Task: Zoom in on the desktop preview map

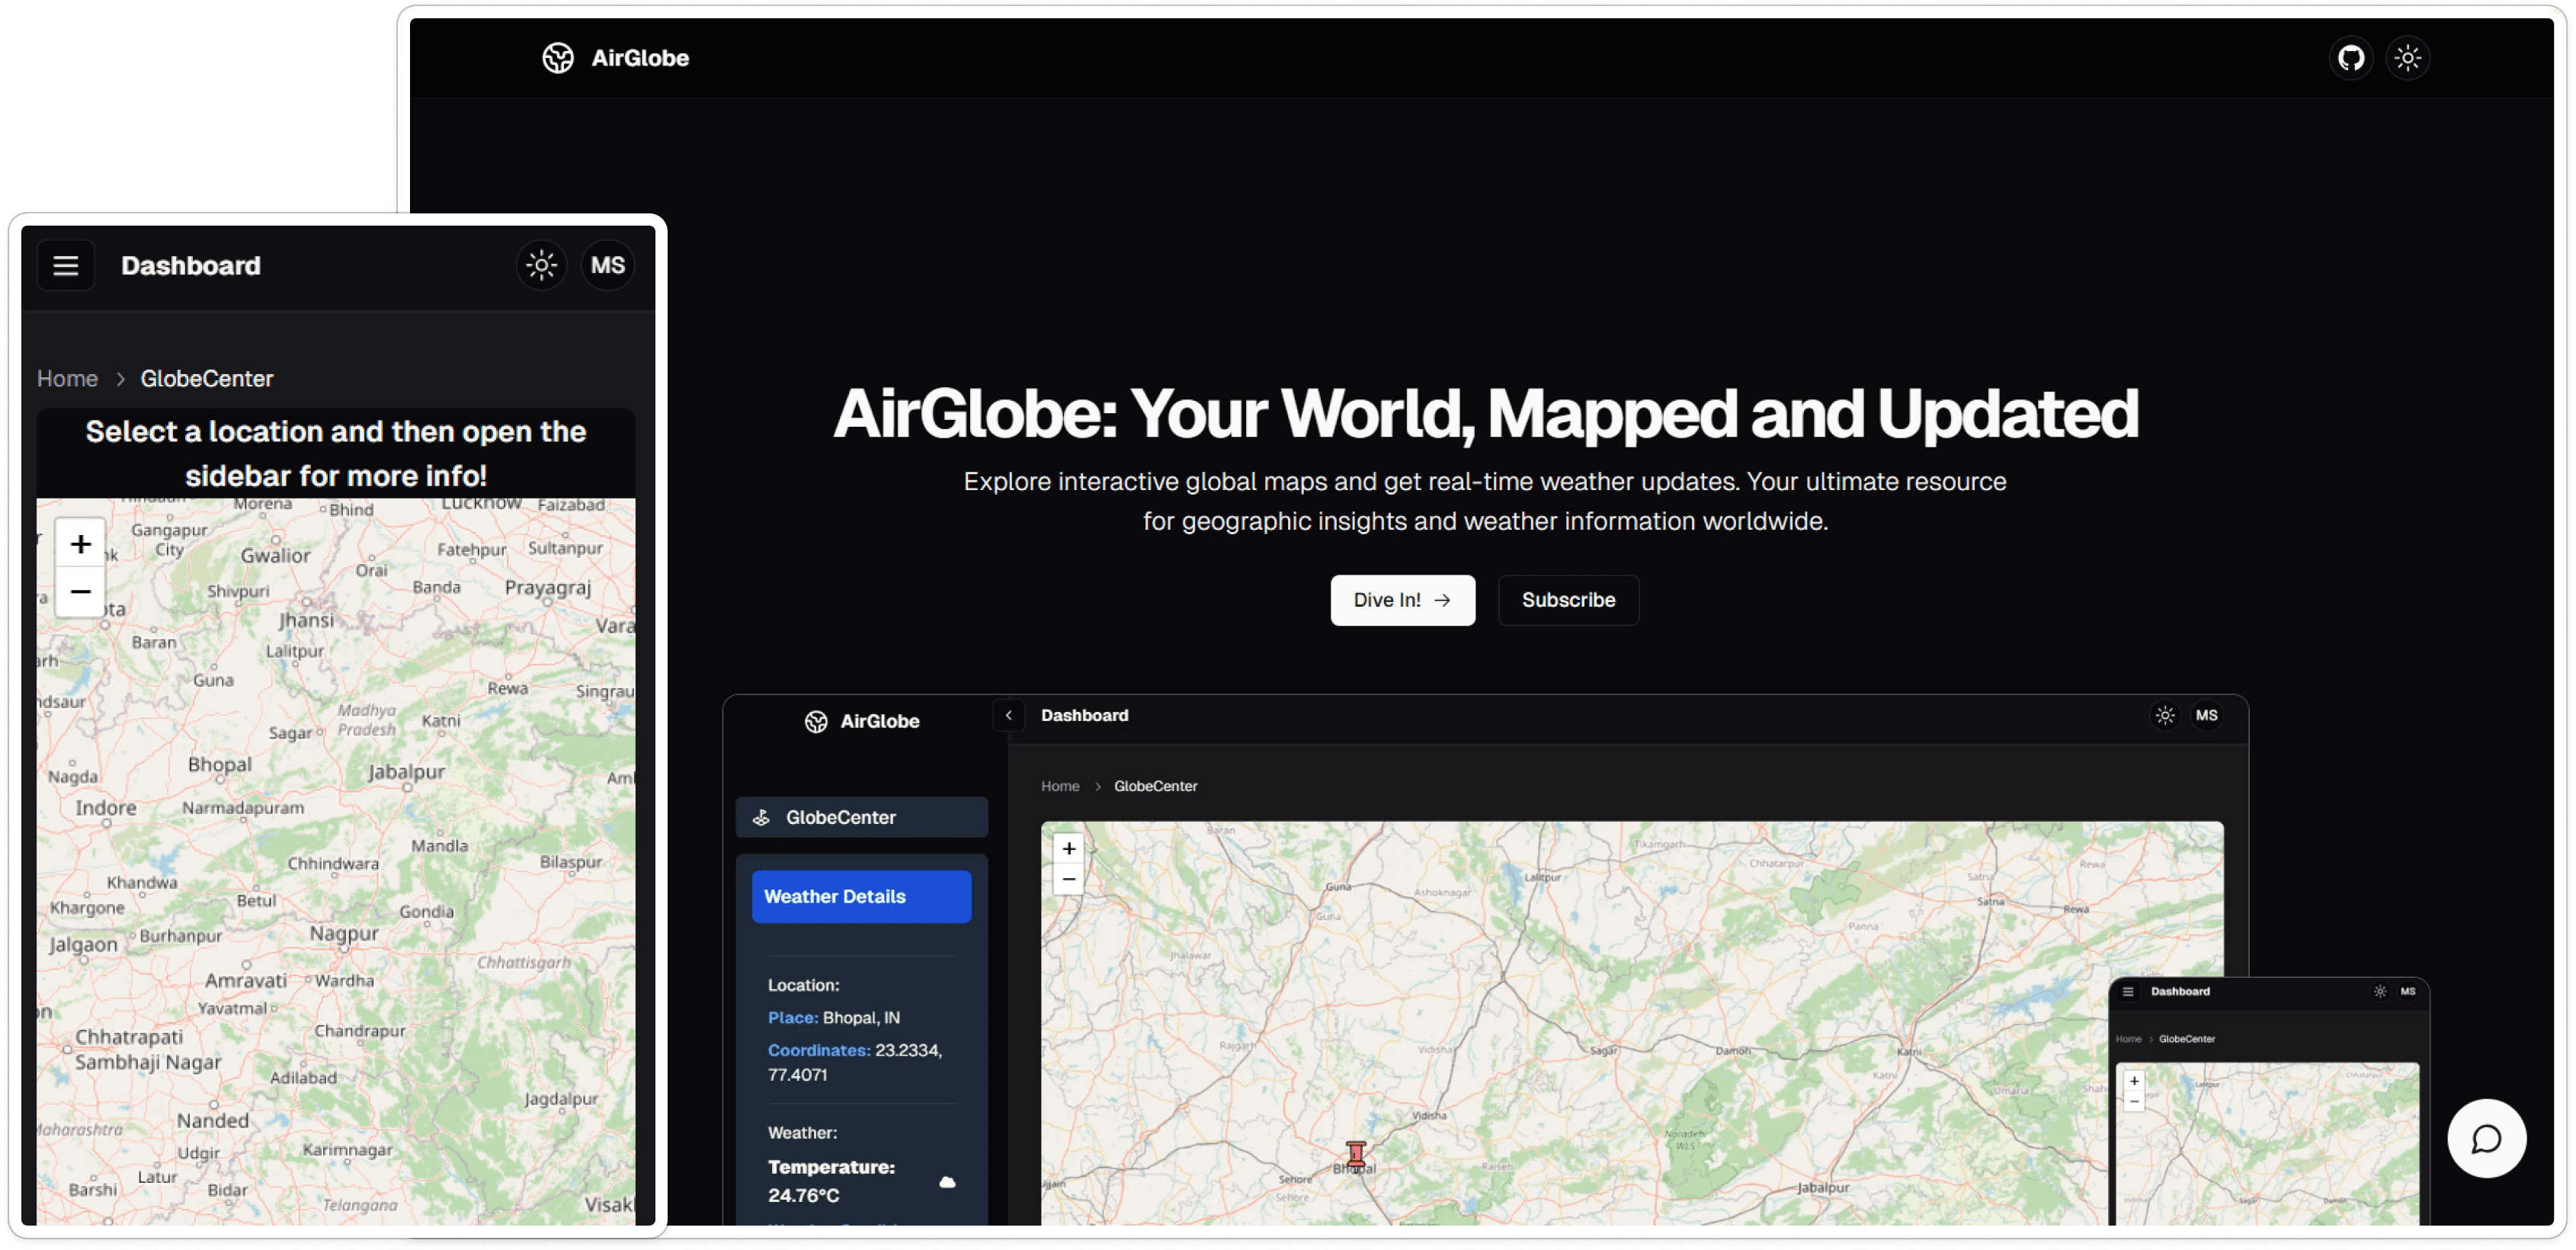Action: pyautogui.click(x=1068, y=849)
